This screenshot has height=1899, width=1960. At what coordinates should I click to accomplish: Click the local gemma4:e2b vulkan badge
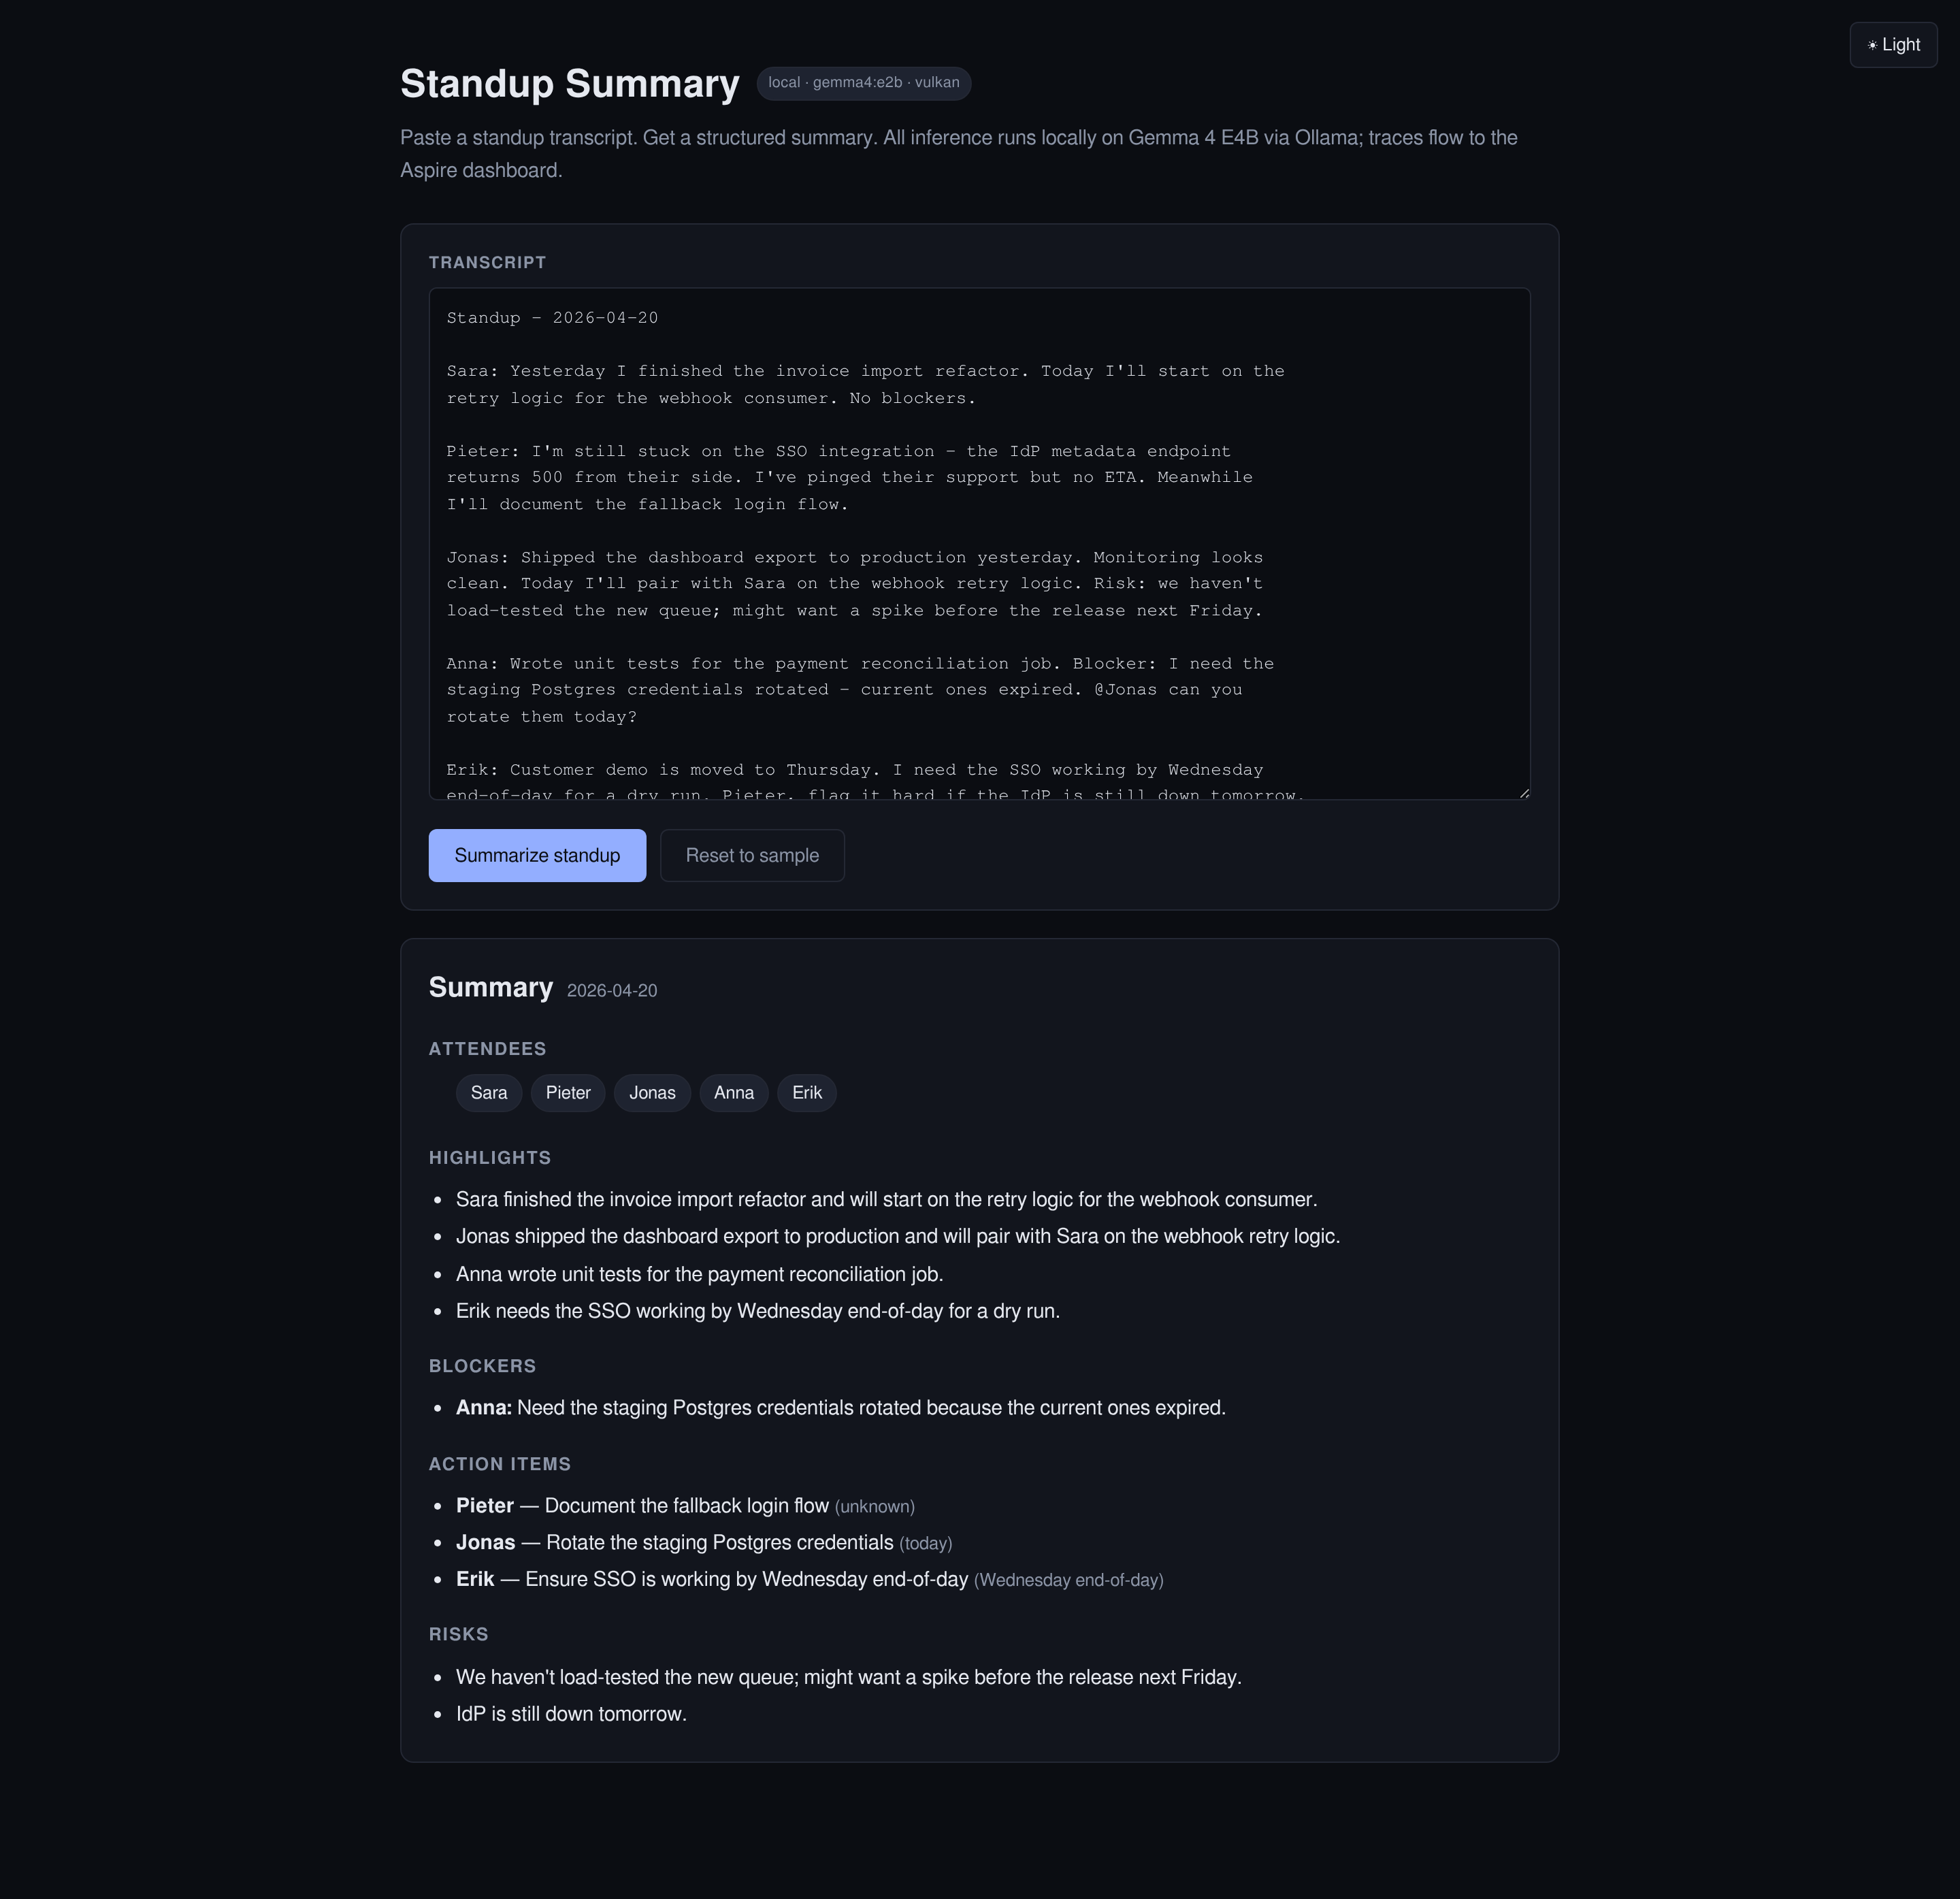tap(864, 84)
